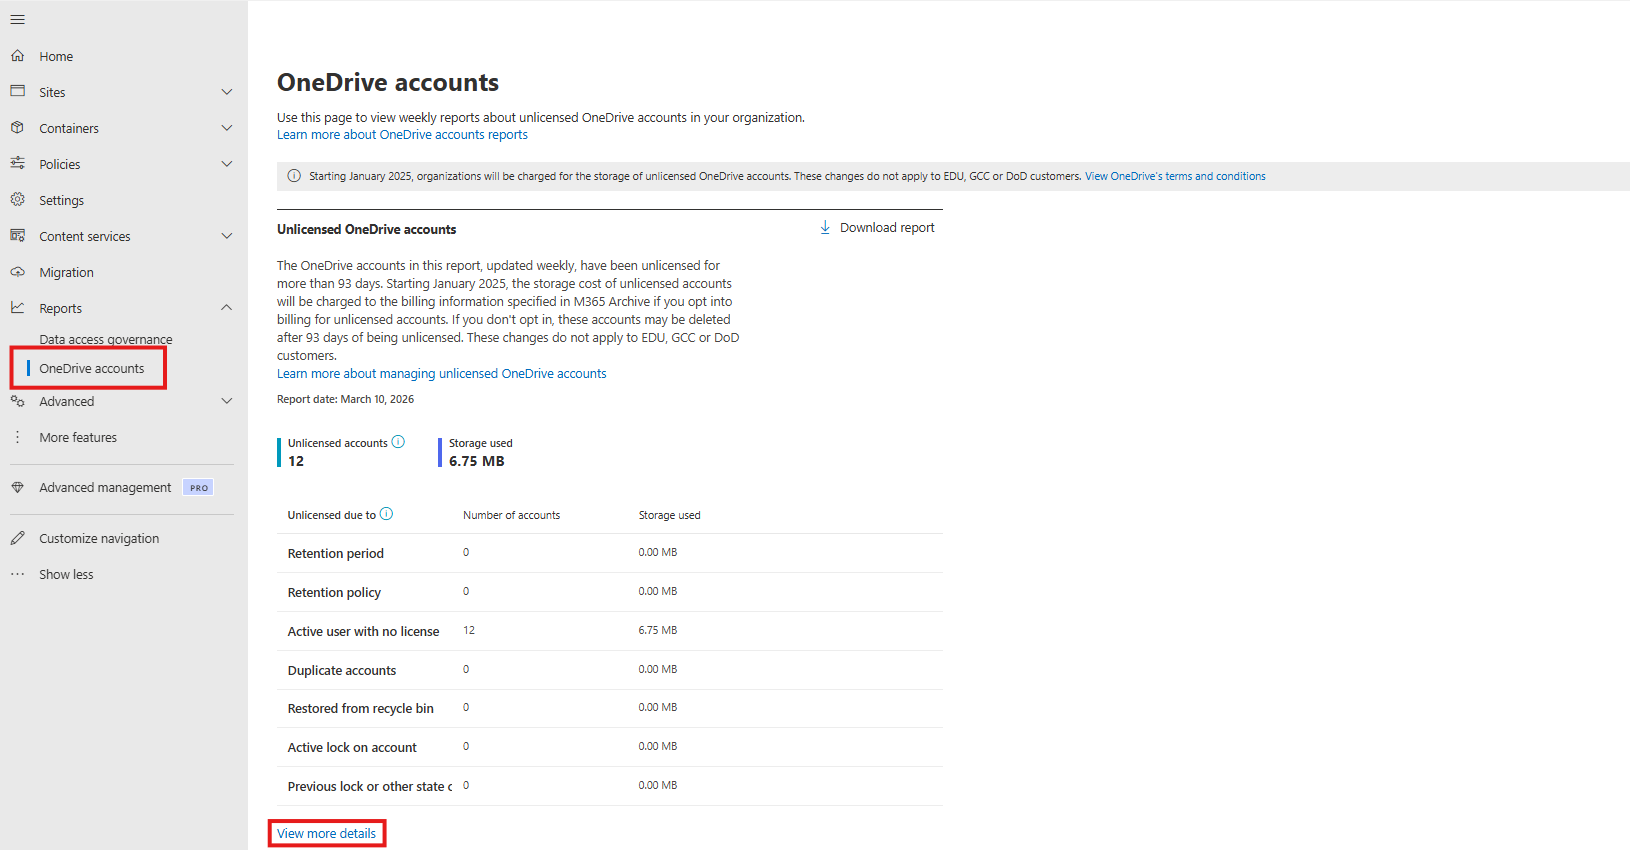Click the Containers cube icon
This screenshot has height=850, width=1630.
18,127
